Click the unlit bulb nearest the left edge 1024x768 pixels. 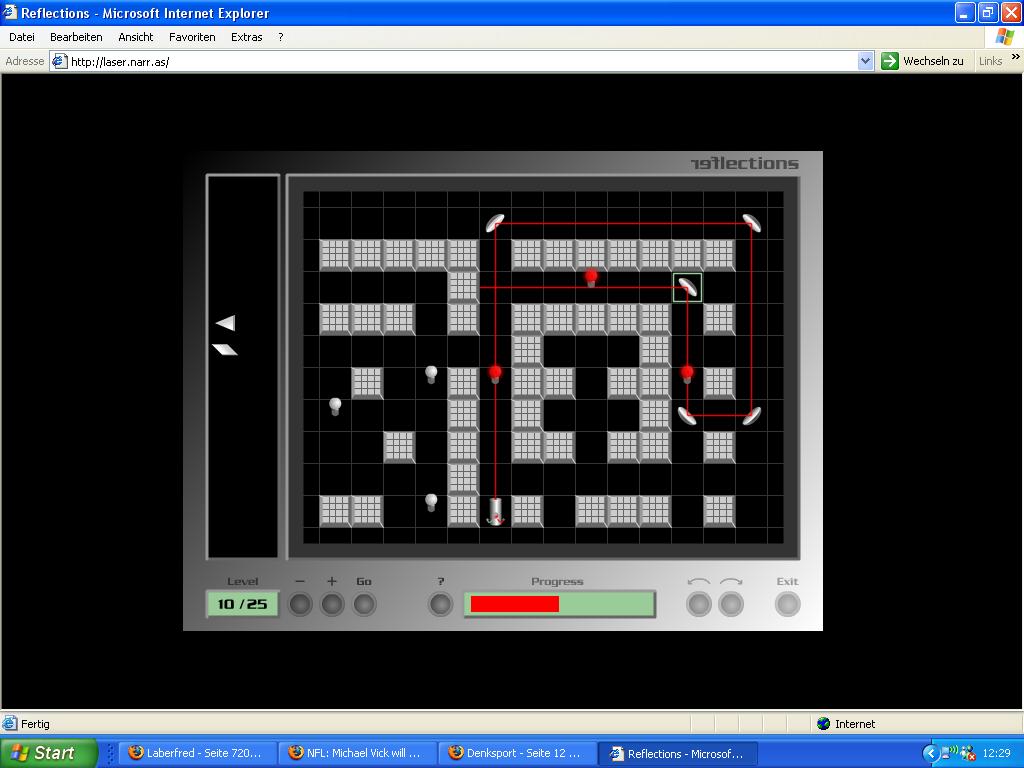(335, 406)
